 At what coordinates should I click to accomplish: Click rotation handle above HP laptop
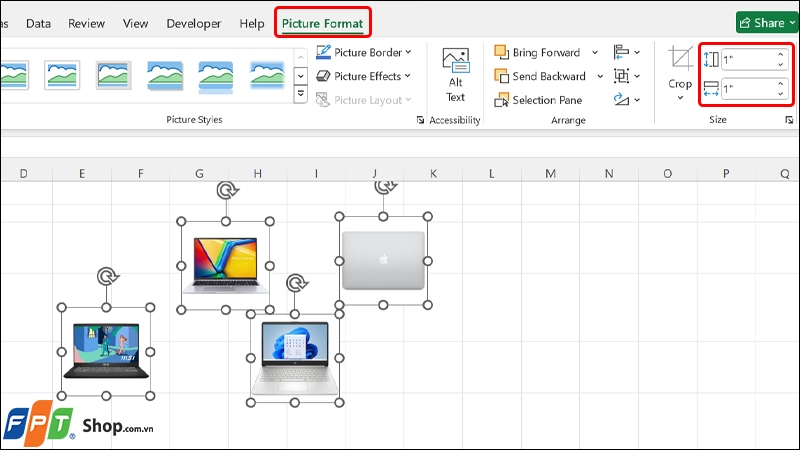point(296,283)
